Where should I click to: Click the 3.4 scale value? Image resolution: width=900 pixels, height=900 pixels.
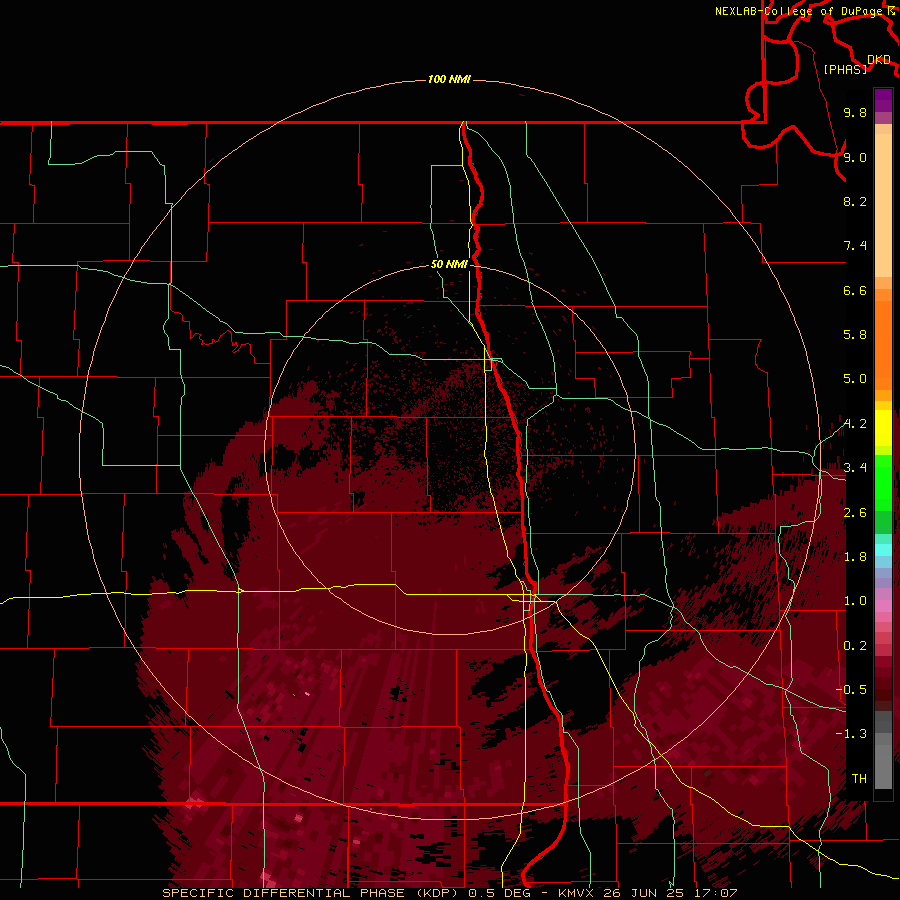(x=855, y=468)
